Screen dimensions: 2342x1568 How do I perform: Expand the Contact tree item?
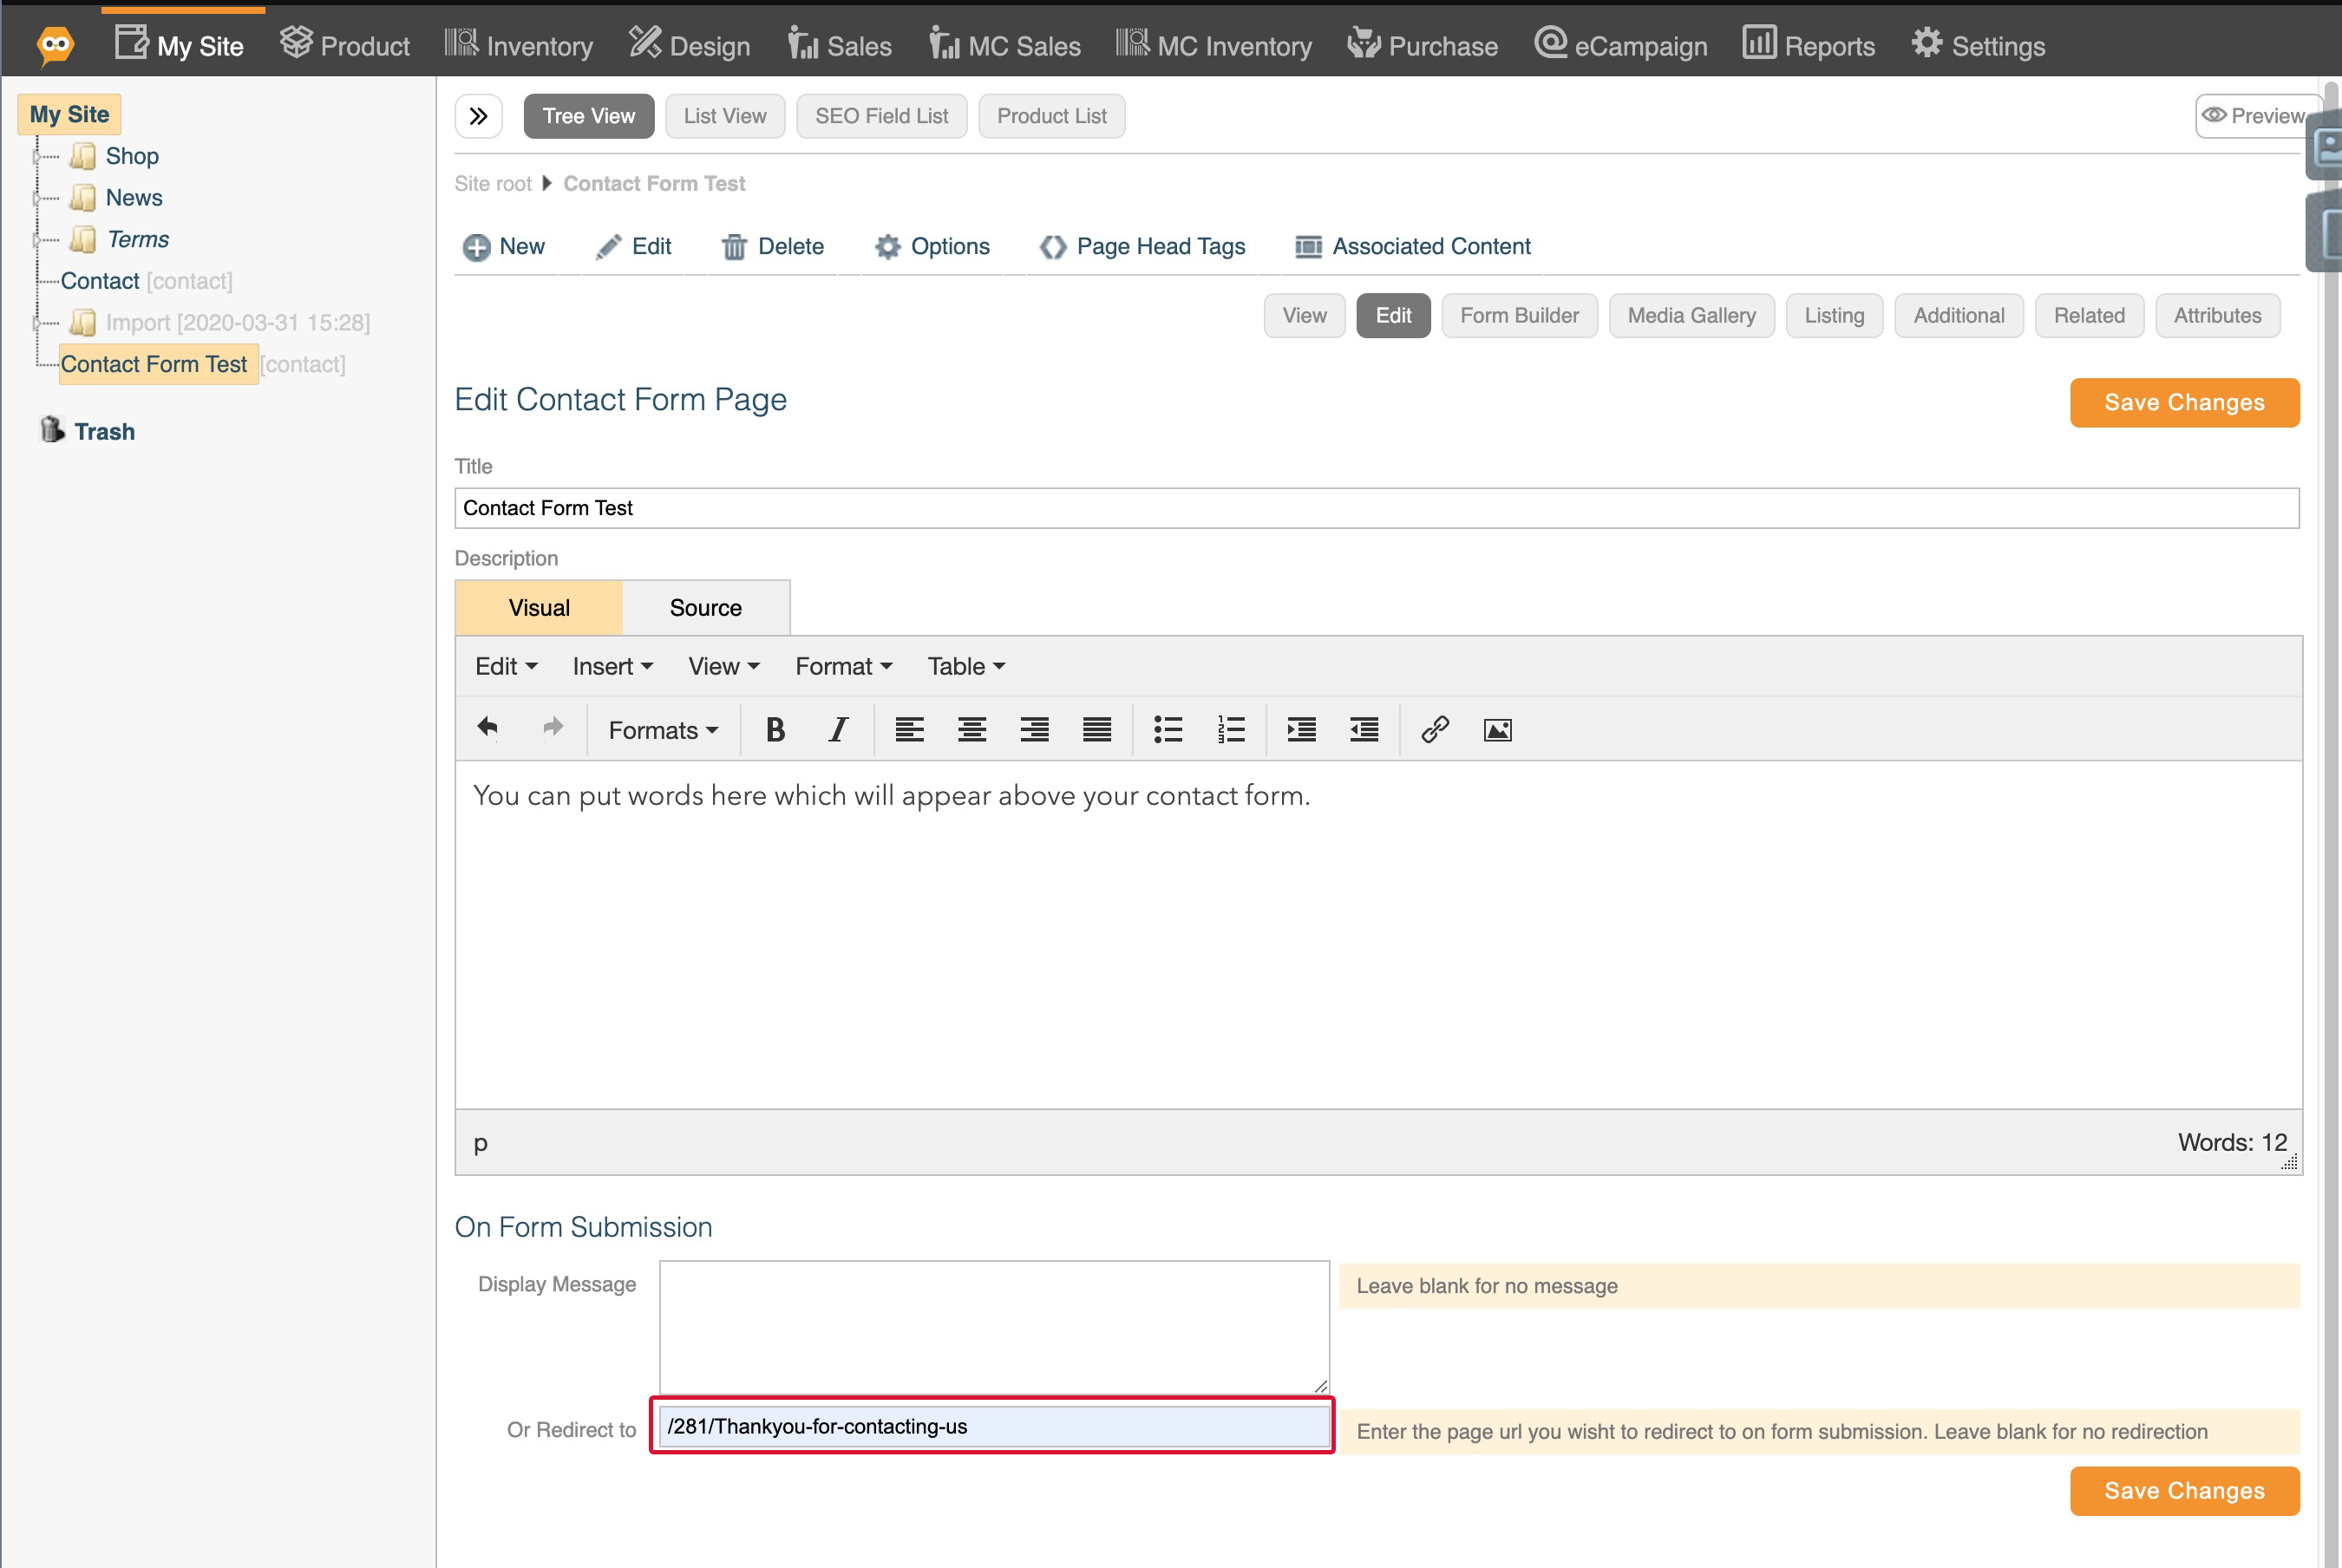point(36,280)
